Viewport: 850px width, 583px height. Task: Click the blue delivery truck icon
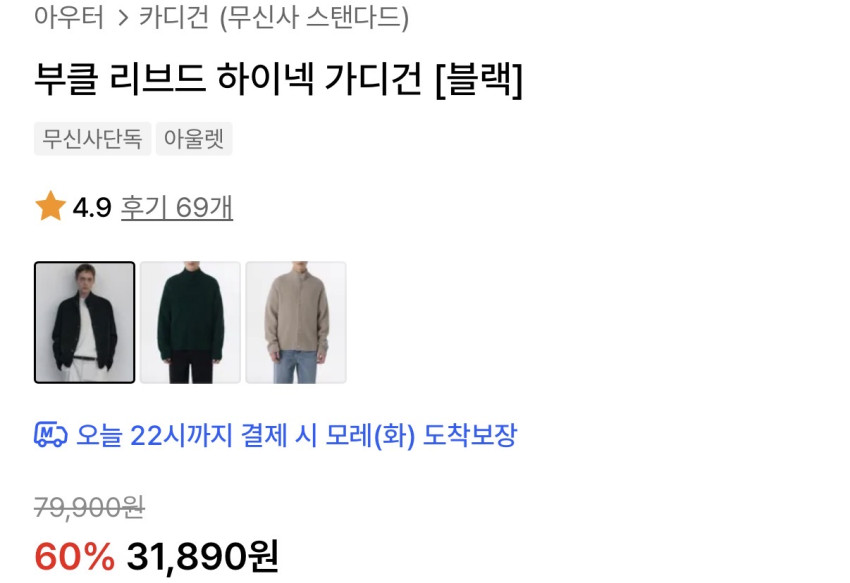[51, 435]
